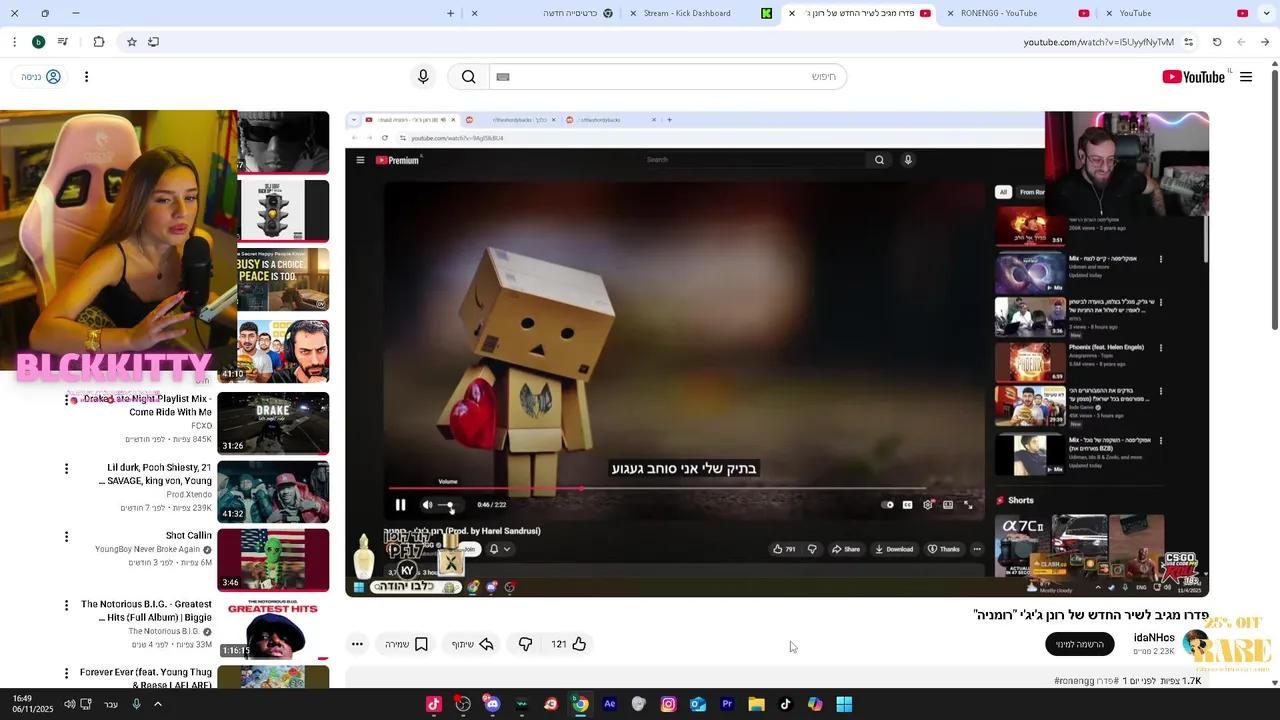Click the voice search microphone button
The image size is (1280, 720).
pos(423,77)
